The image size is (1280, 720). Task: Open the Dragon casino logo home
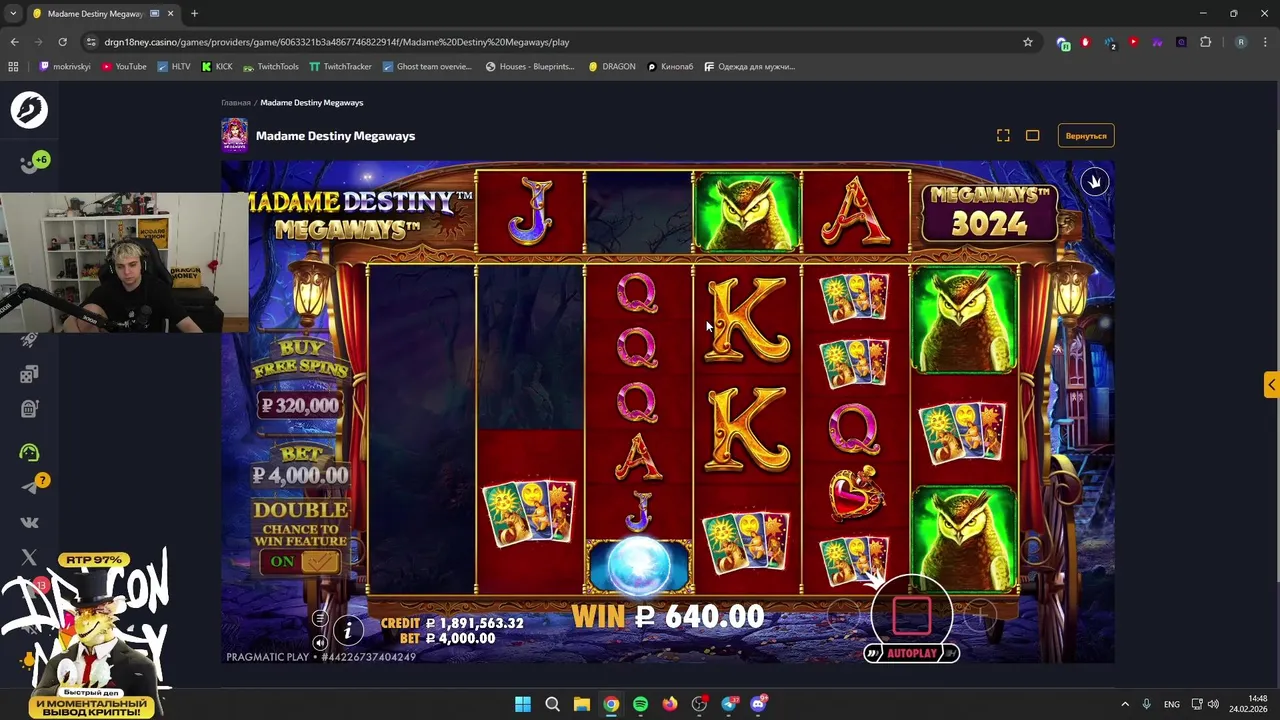point(29,109)
